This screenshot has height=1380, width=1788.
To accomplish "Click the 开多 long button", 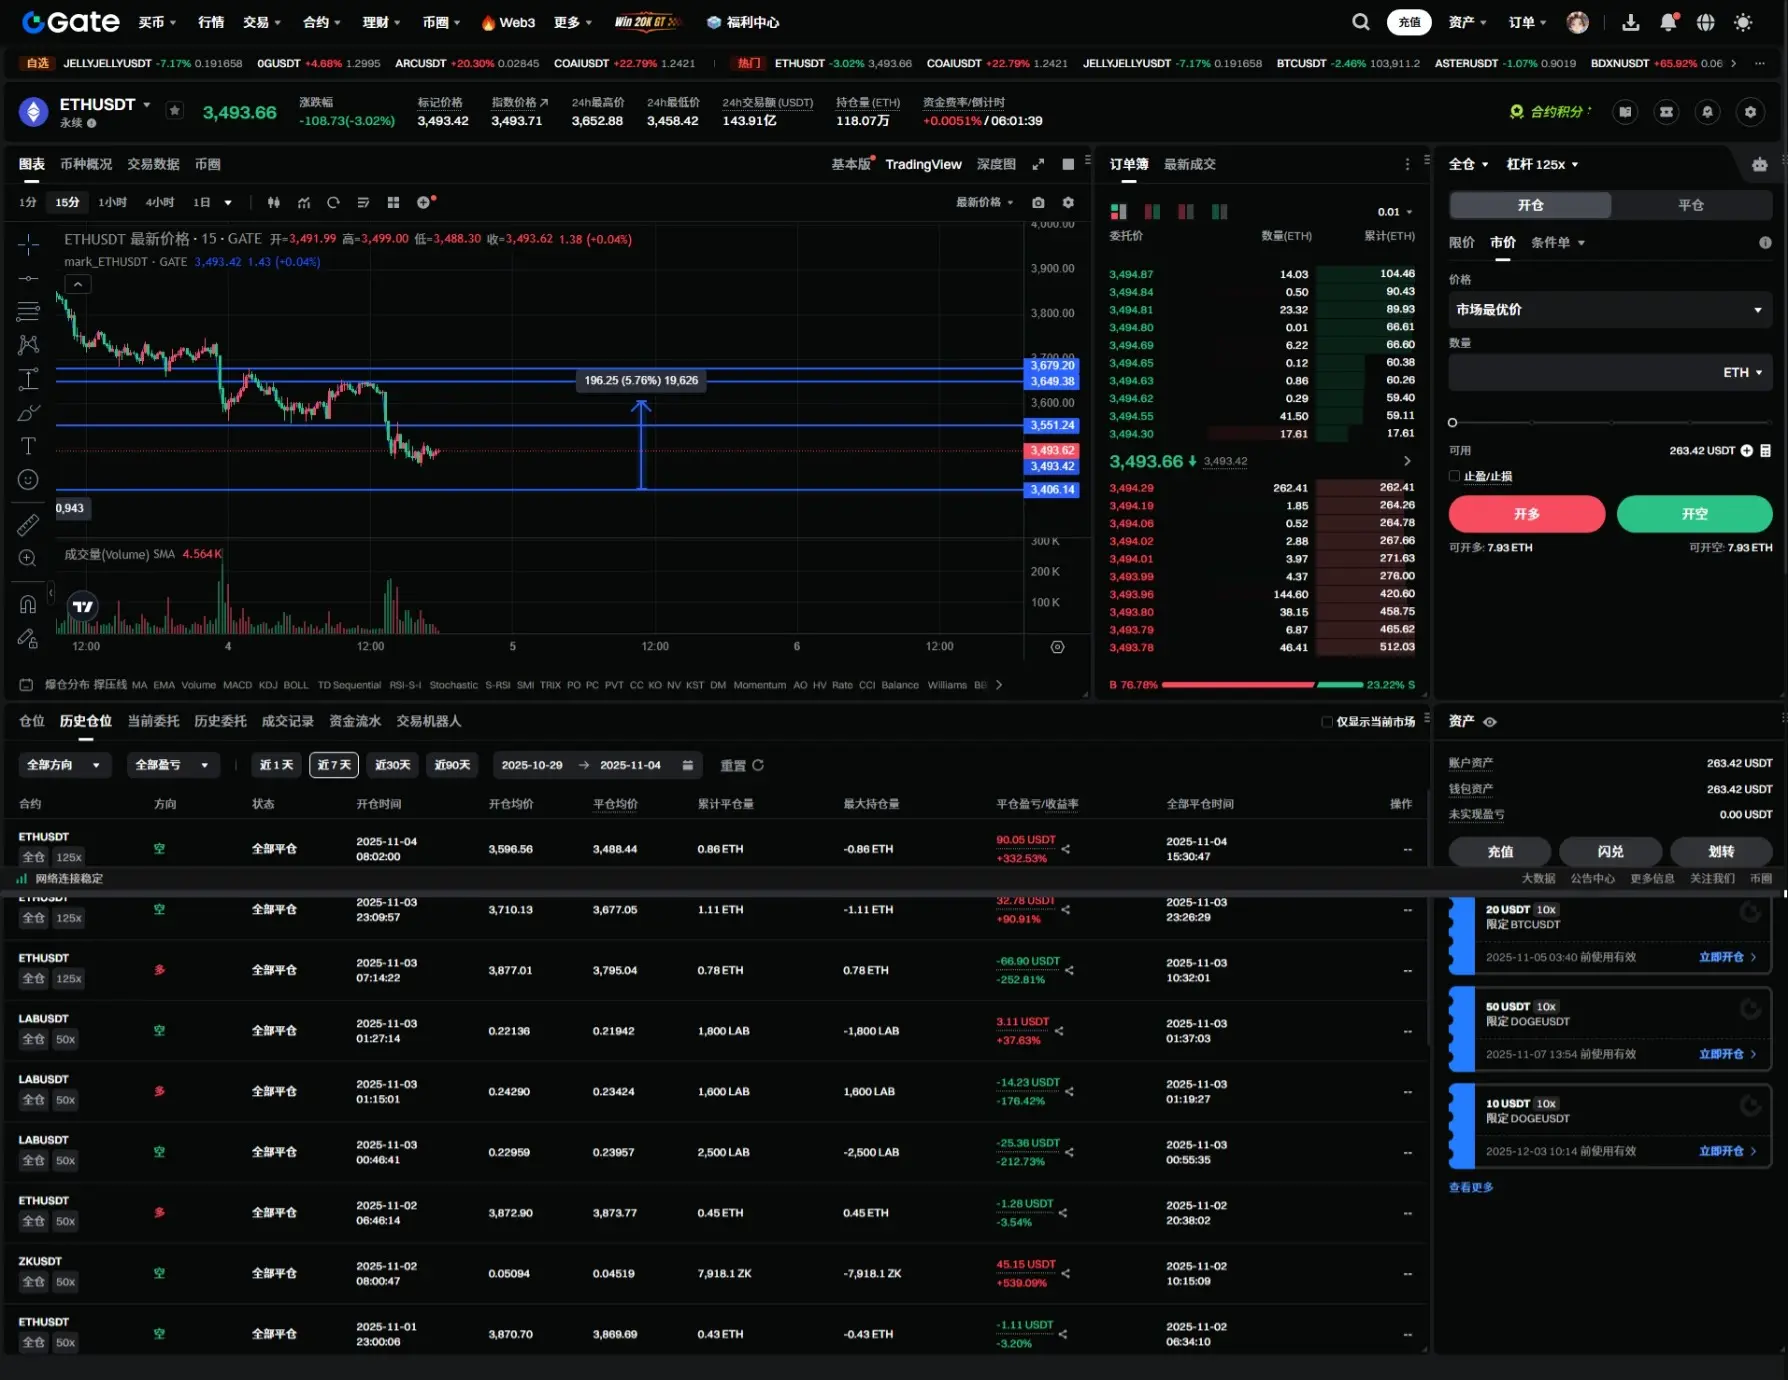I will (1526, 514).
